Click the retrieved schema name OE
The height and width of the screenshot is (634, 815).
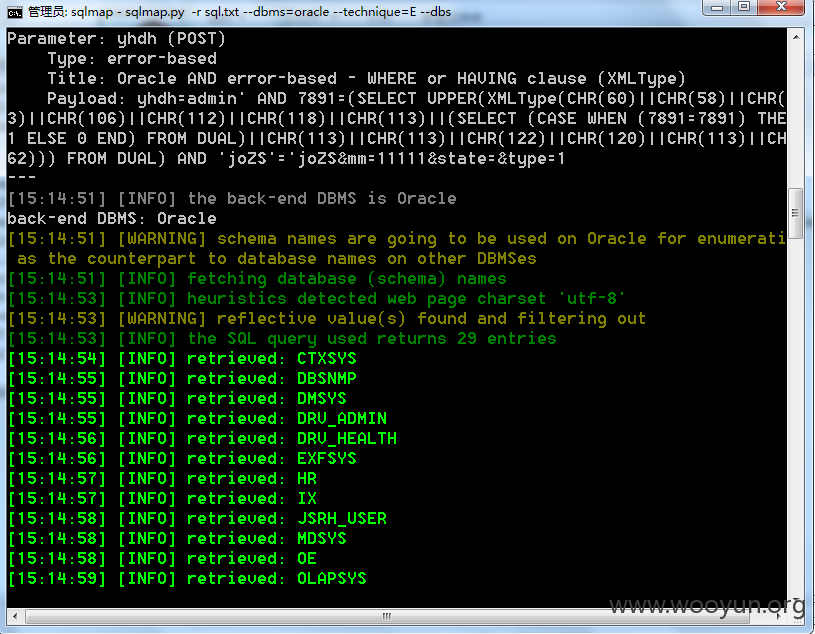(x=307, y=559)
